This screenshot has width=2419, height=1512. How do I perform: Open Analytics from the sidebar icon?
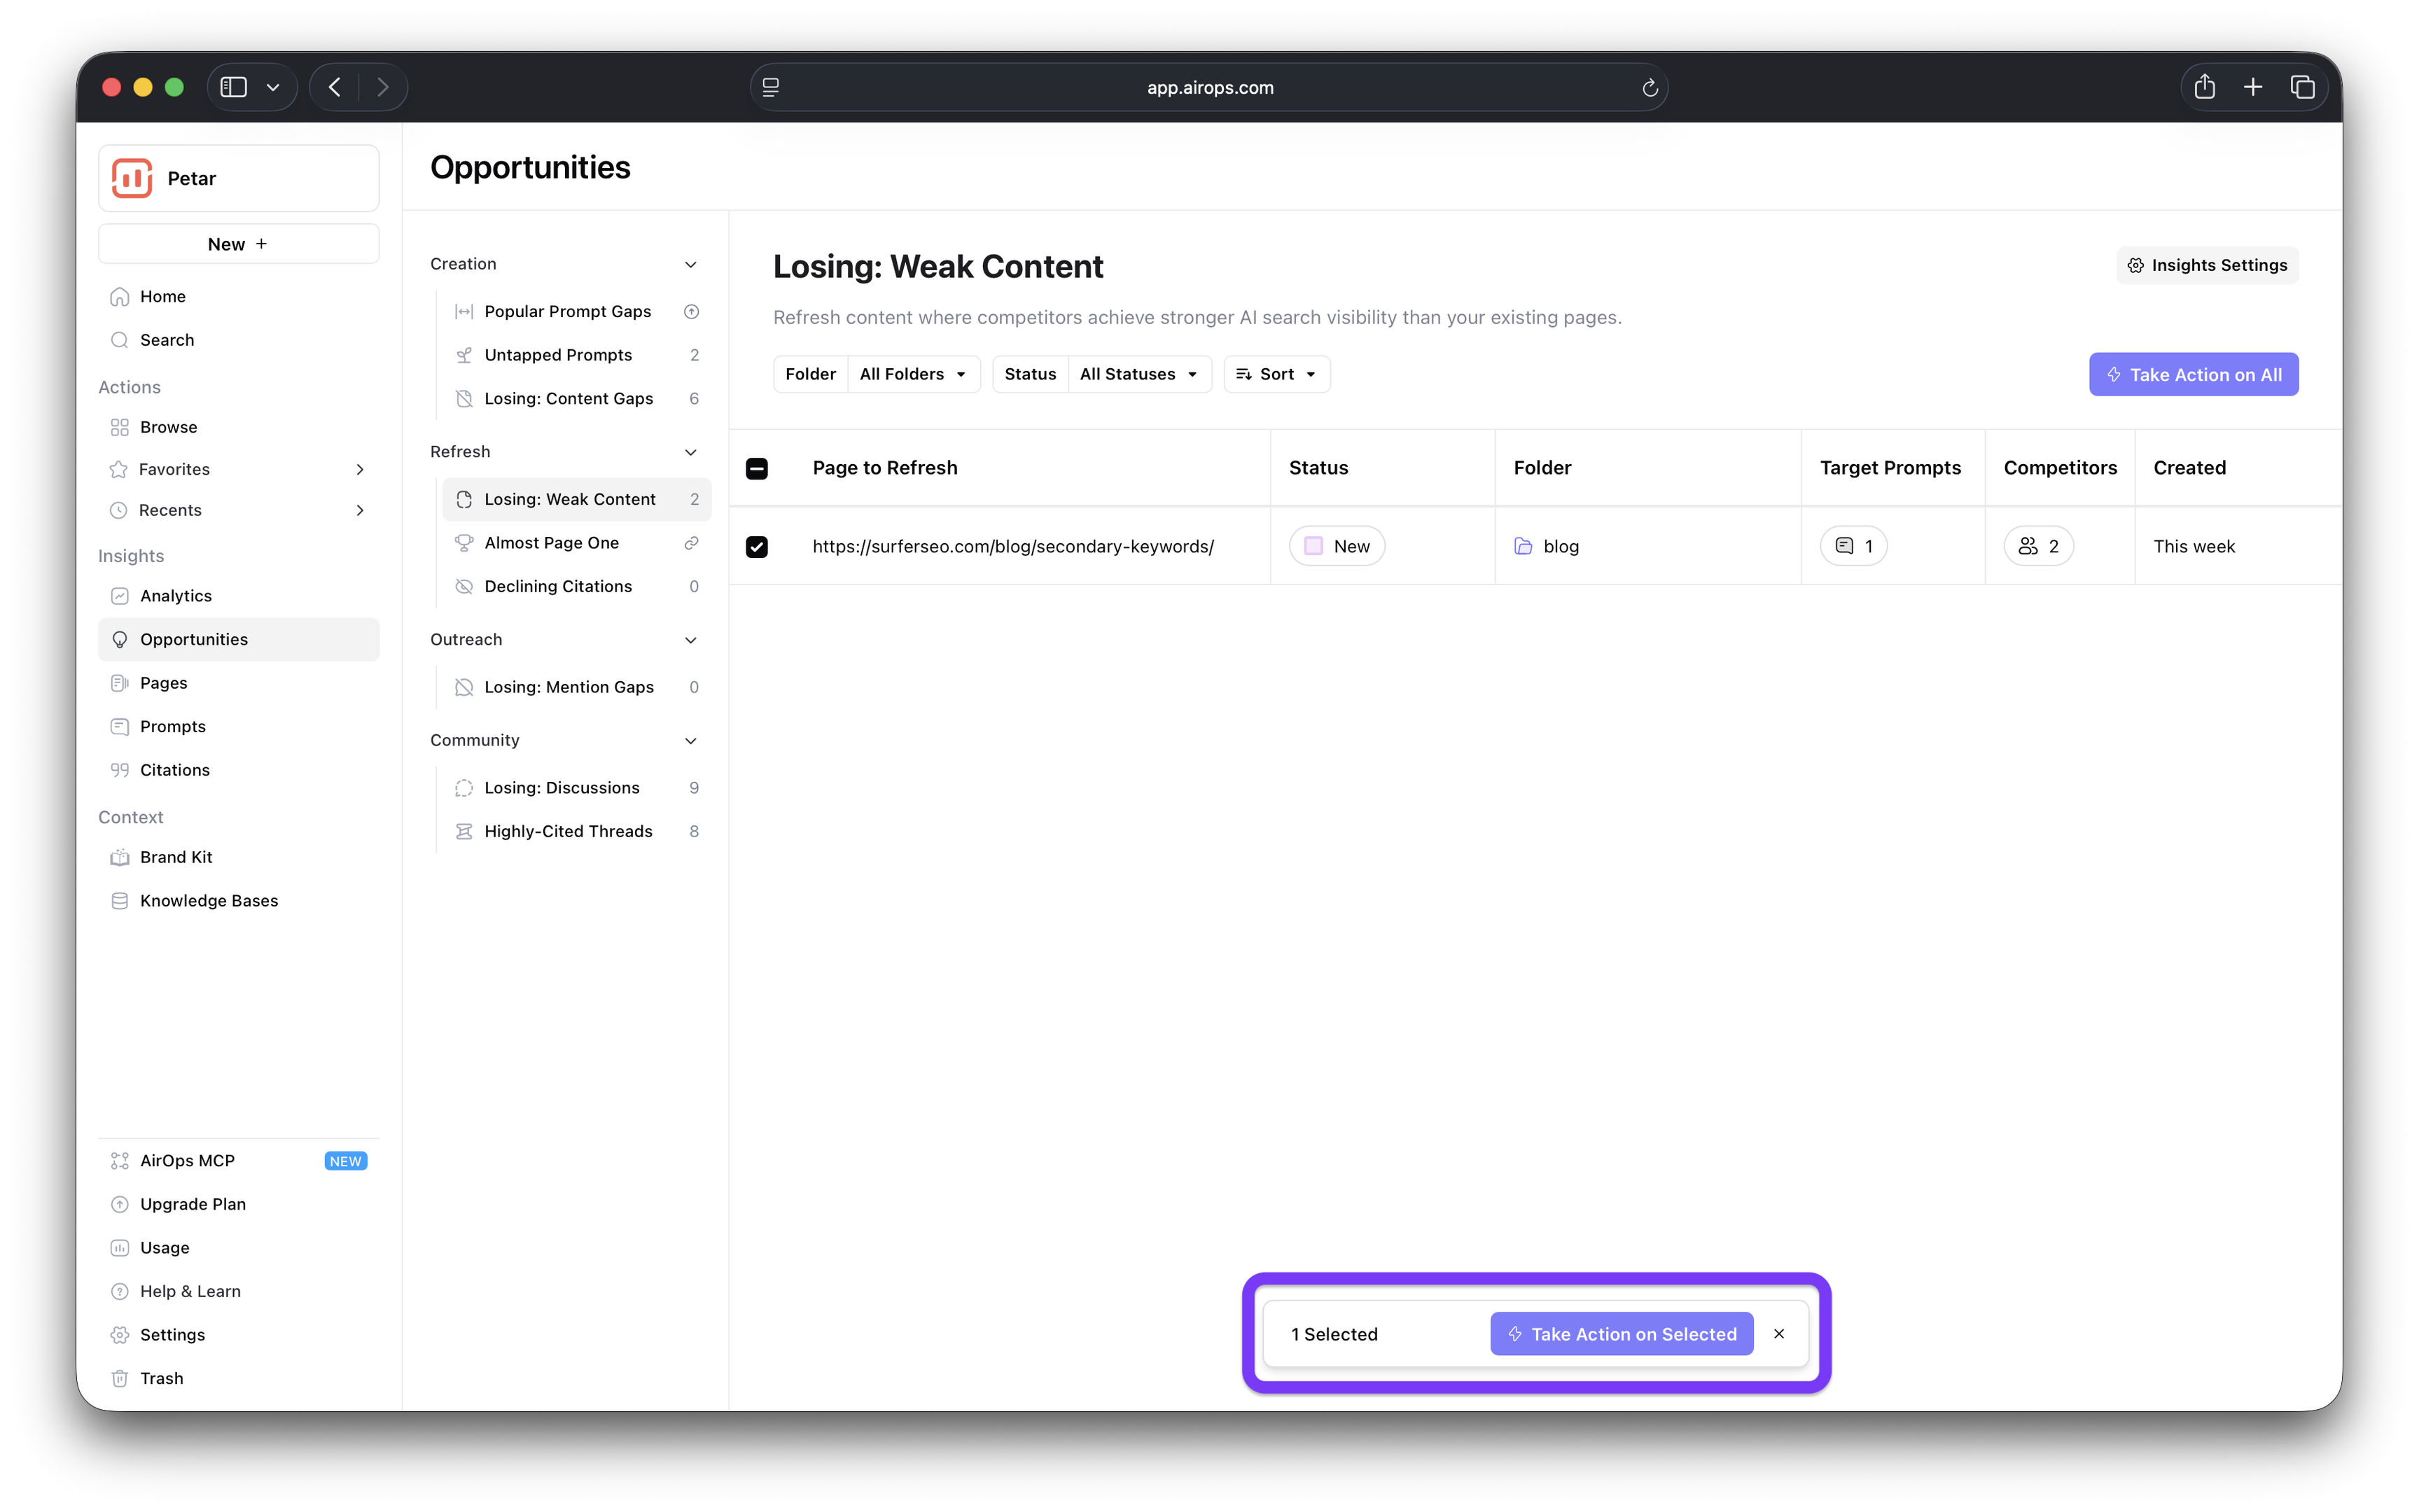(x=120, y=596)
